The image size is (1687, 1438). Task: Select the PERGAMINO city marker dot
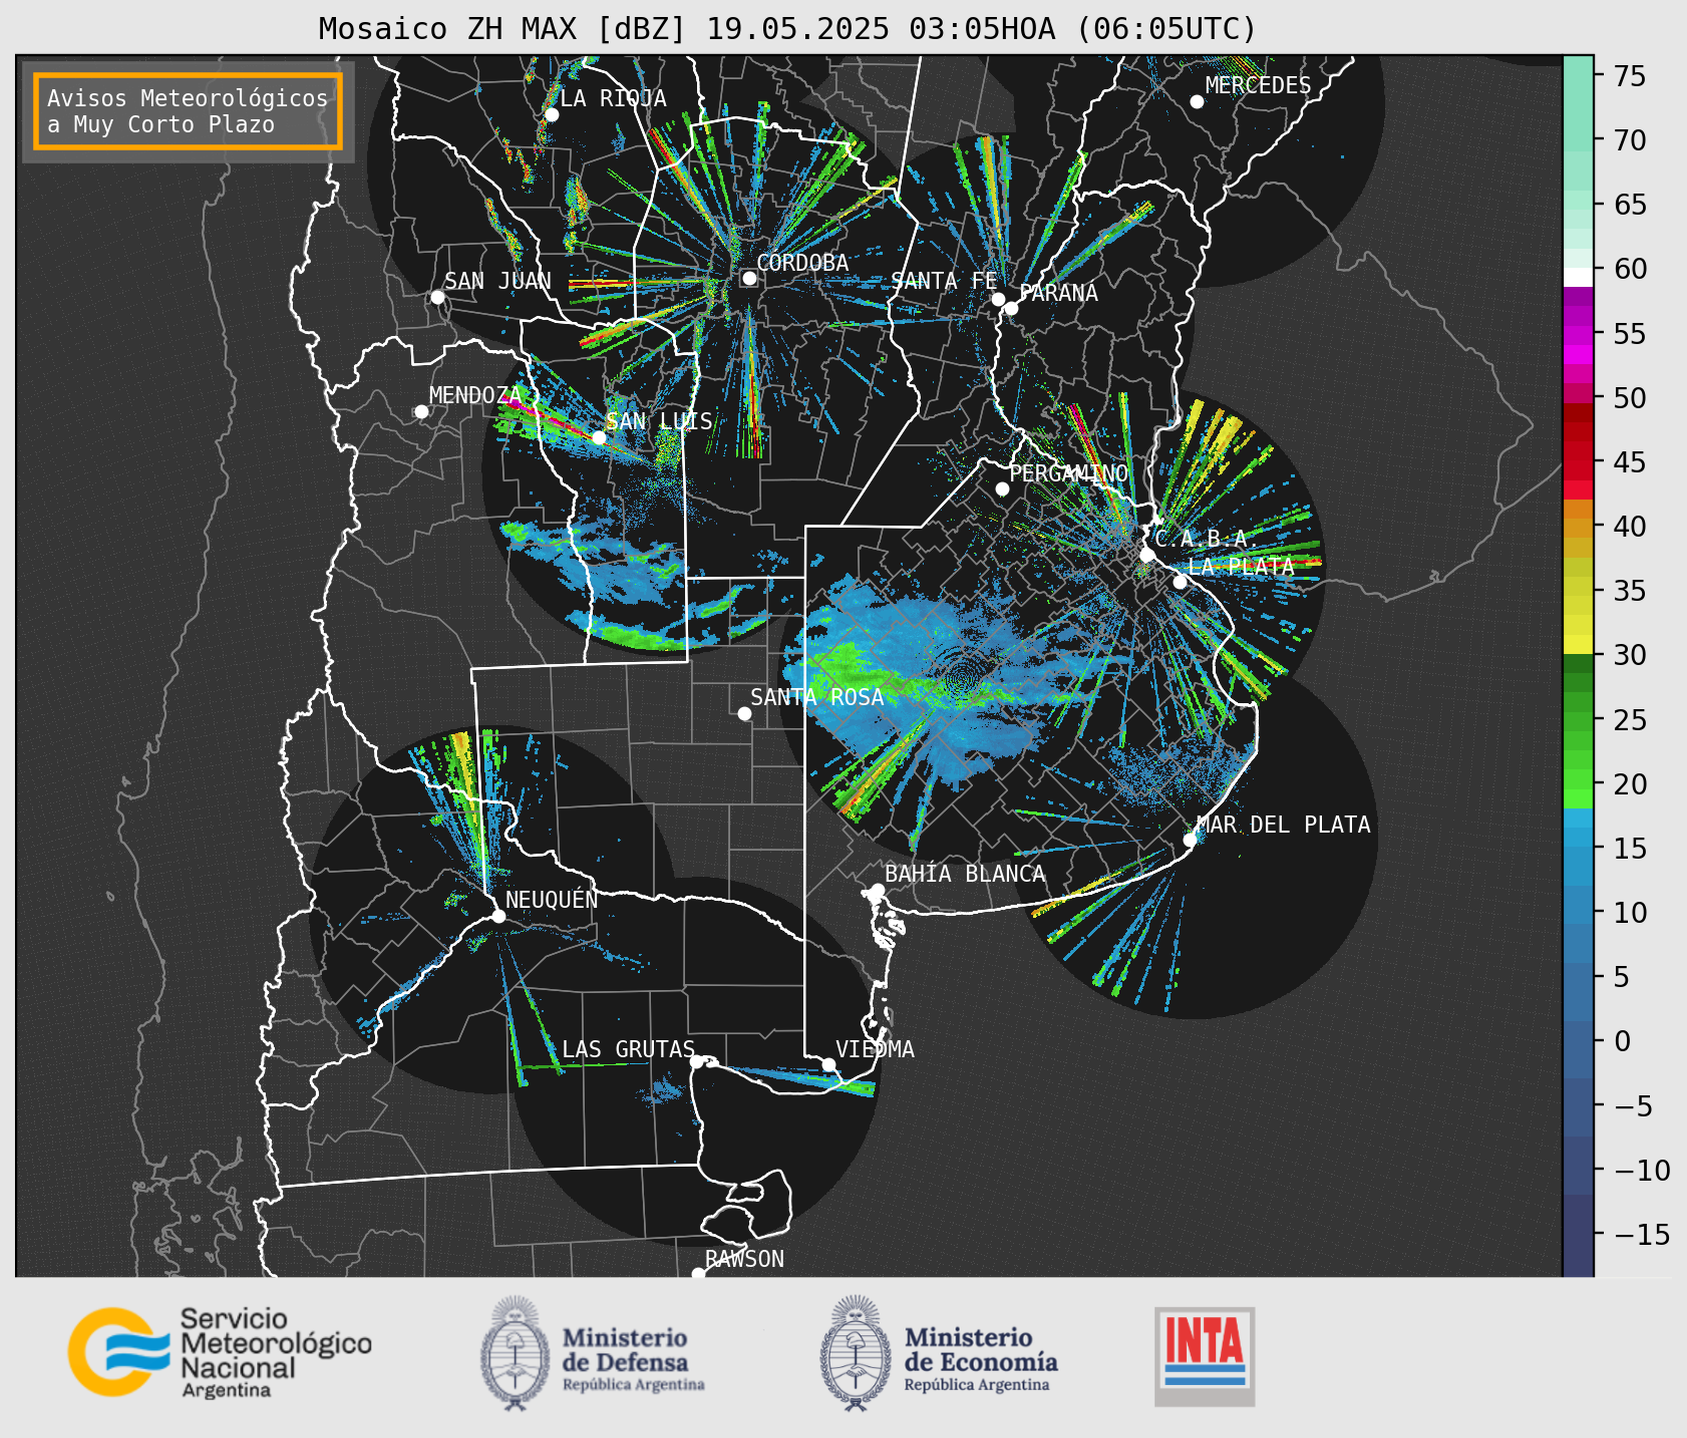click(x=1002, y=489)
